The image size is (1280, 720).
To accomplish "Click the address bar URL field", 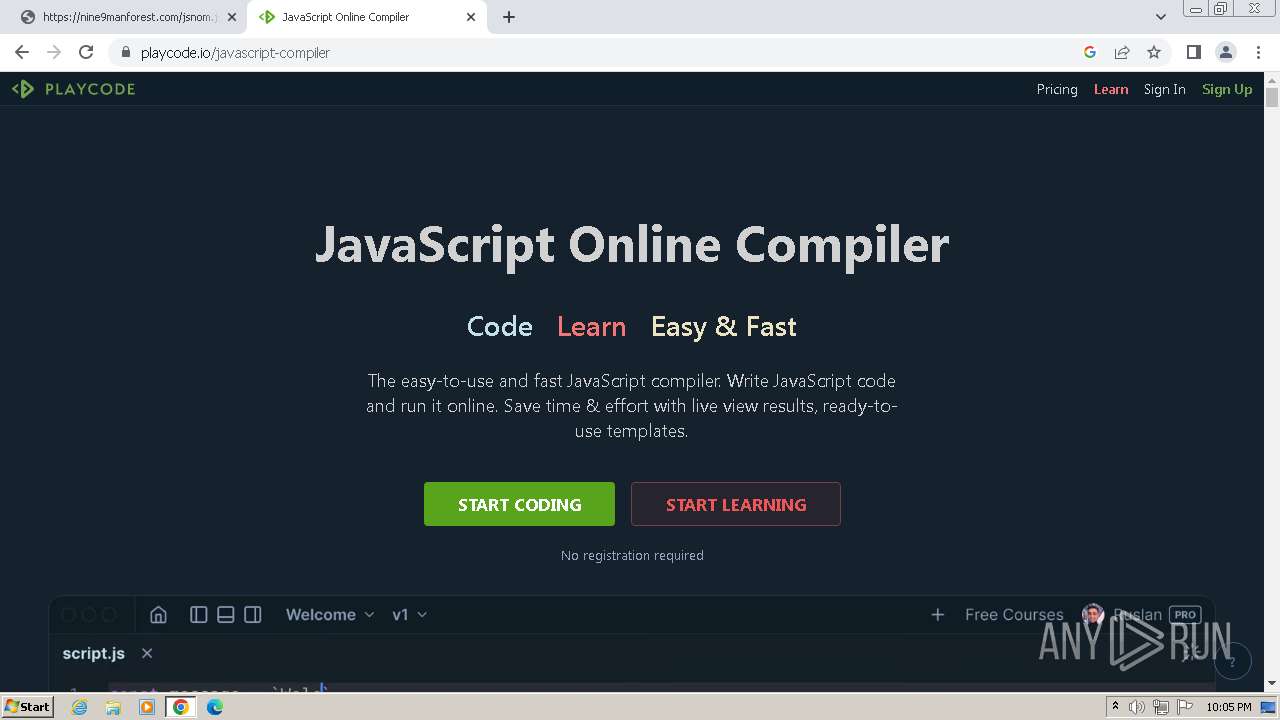I will 600,52.
